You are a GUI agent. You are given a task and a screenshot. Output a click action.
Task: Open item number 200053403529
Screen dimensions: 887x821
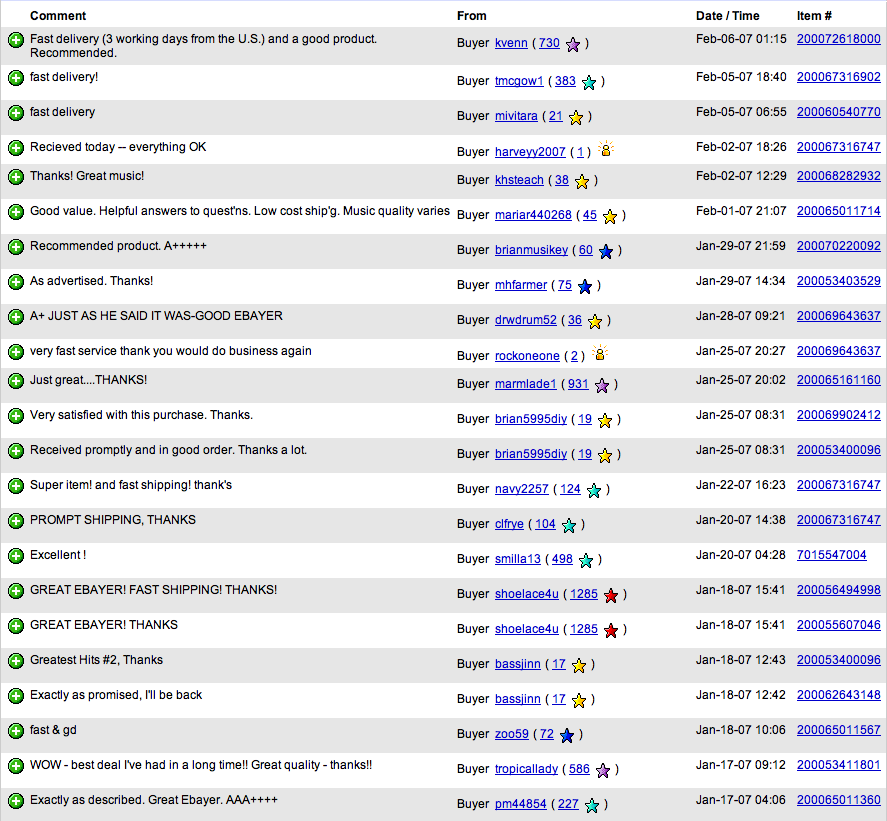[x=839, y=281]
